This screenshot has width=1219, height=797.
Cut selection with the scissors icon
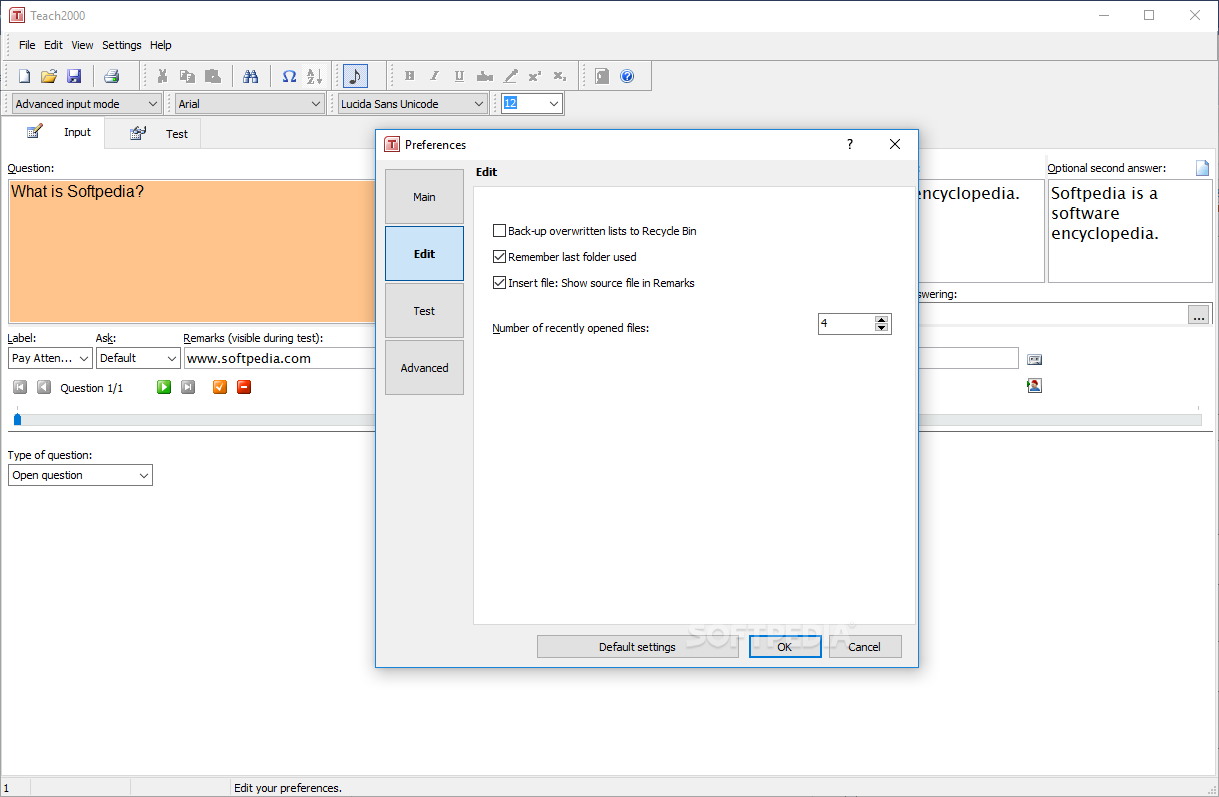point(161,76)
